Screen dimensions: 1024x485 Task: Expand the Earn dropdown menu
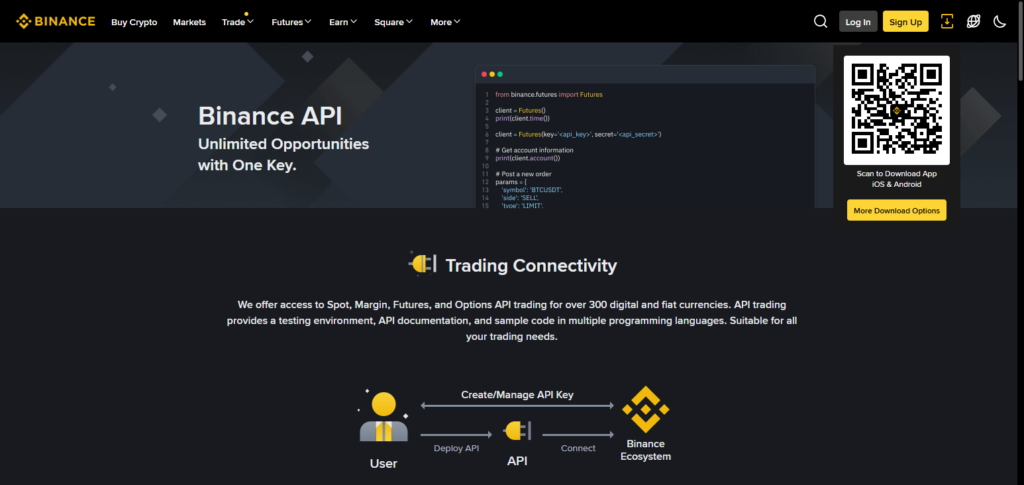pos(343,22)
